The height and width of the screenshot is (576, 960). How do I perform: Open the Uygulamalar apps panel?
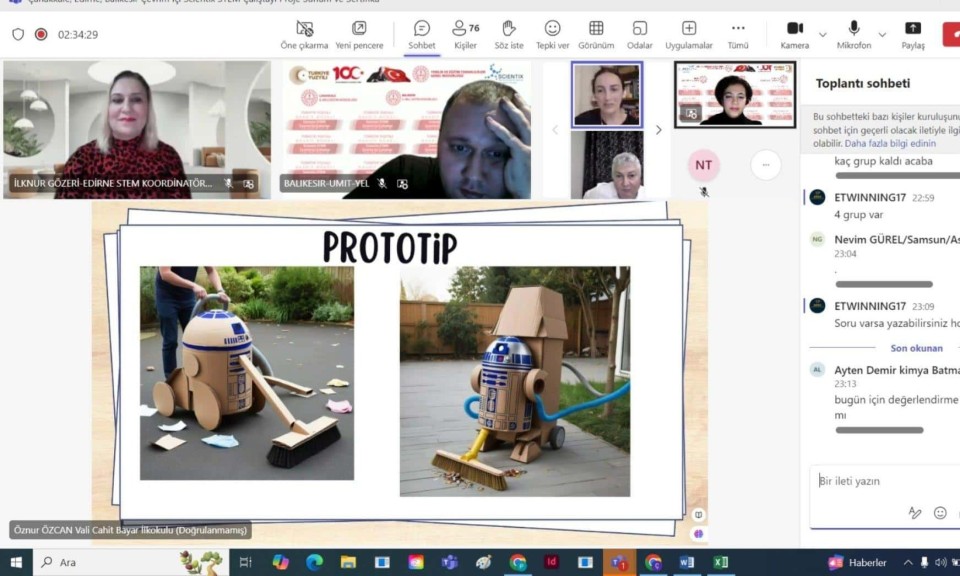[689, 35]
